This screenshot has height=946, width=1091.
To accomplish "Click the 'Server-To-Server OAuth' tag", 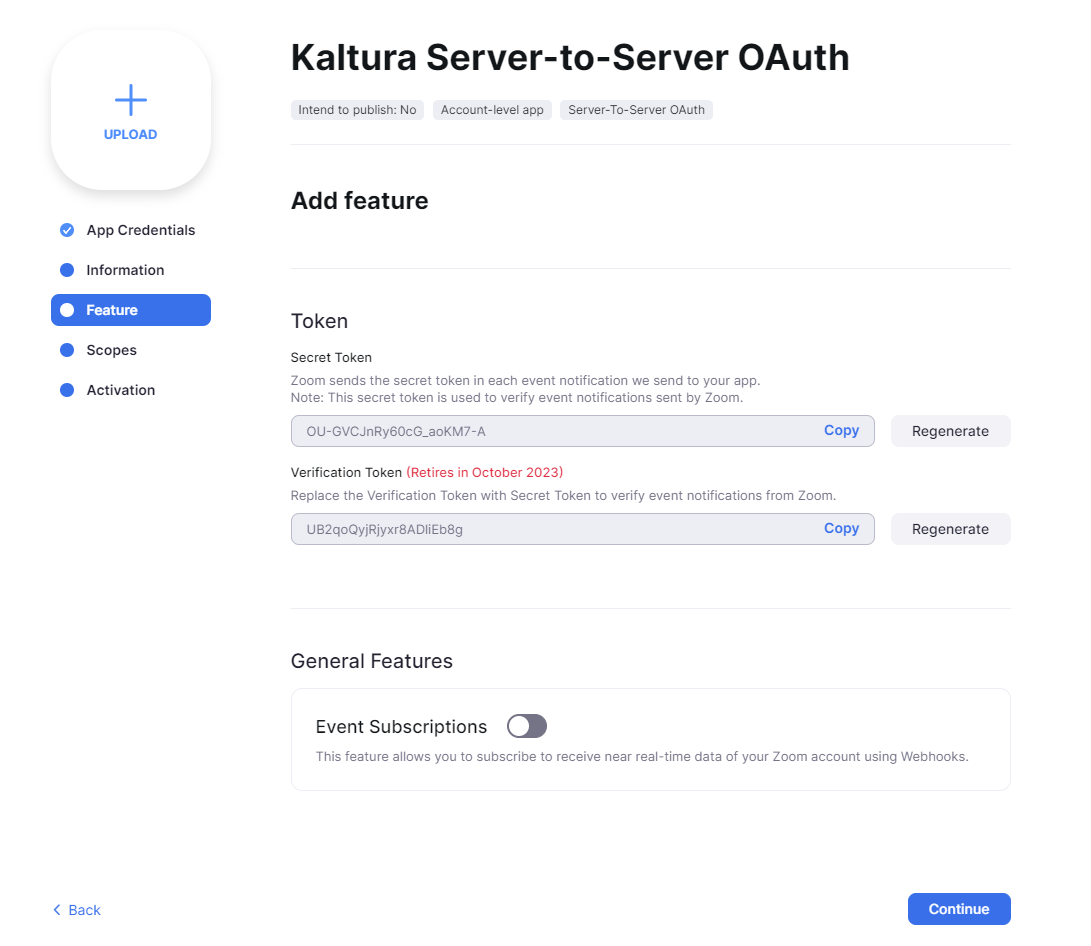I will 636,110.
